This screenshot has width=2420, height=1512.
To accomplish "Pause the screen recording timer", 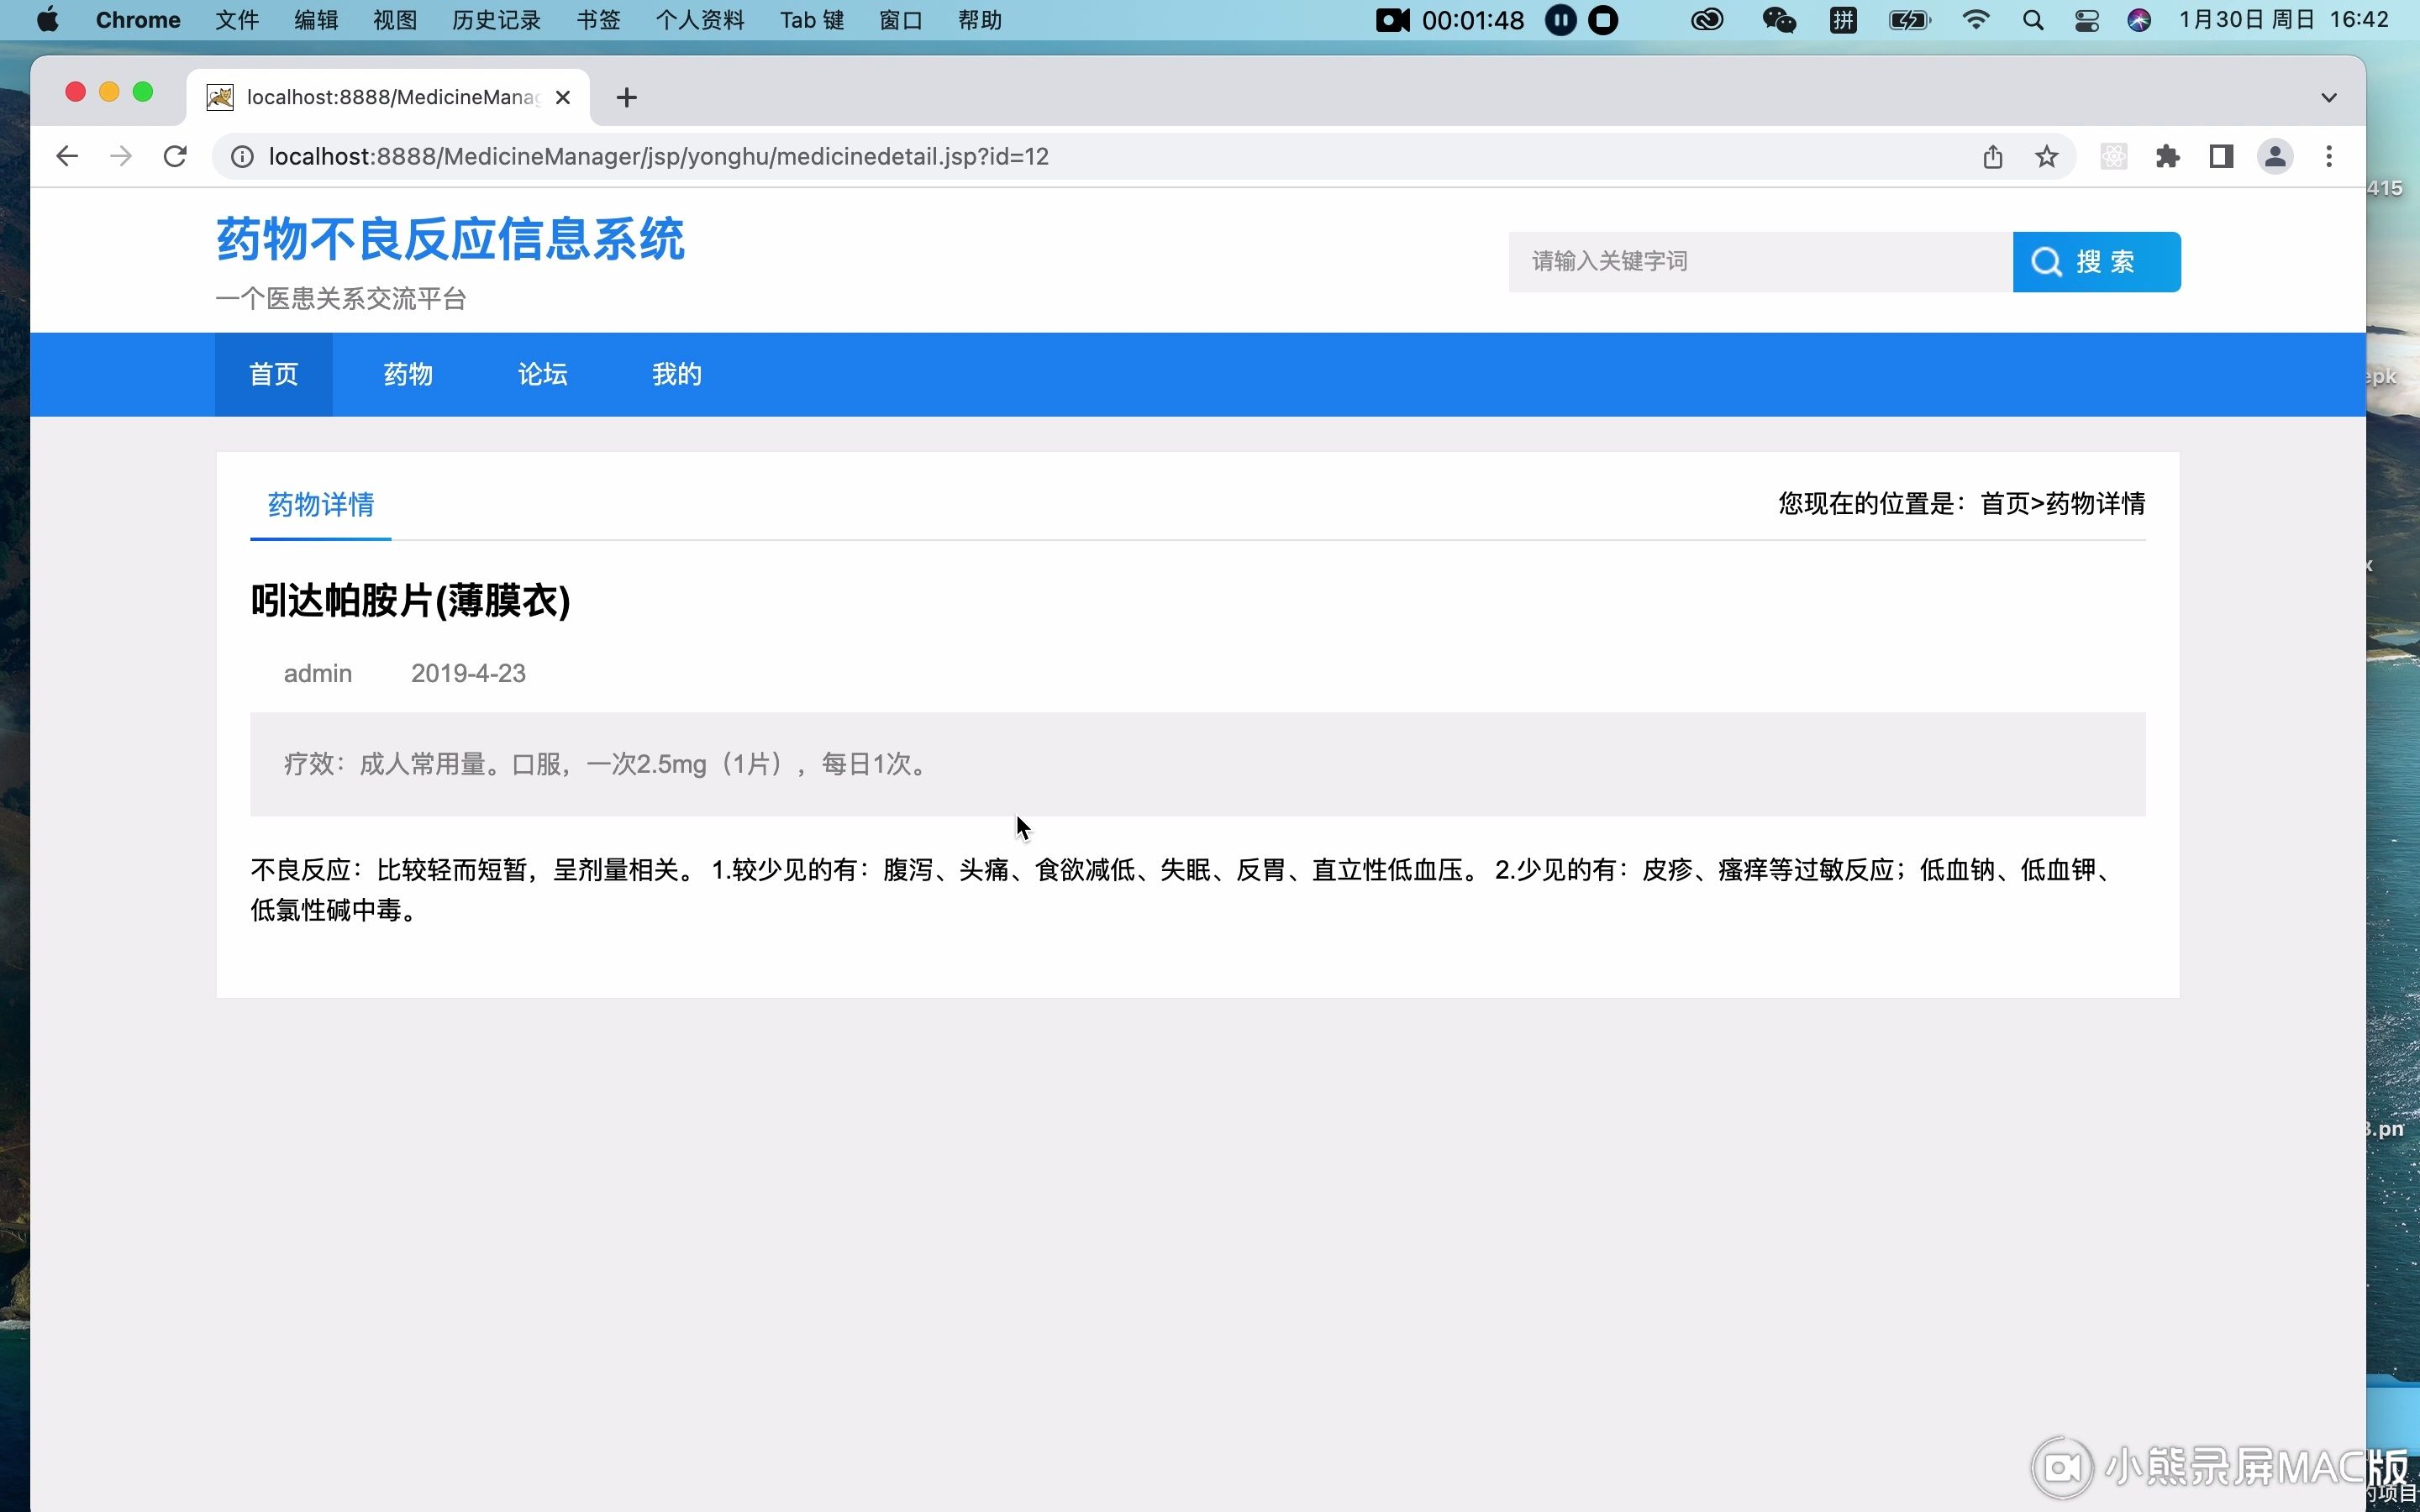I will pyautogui.click(x=1560, y=20).
